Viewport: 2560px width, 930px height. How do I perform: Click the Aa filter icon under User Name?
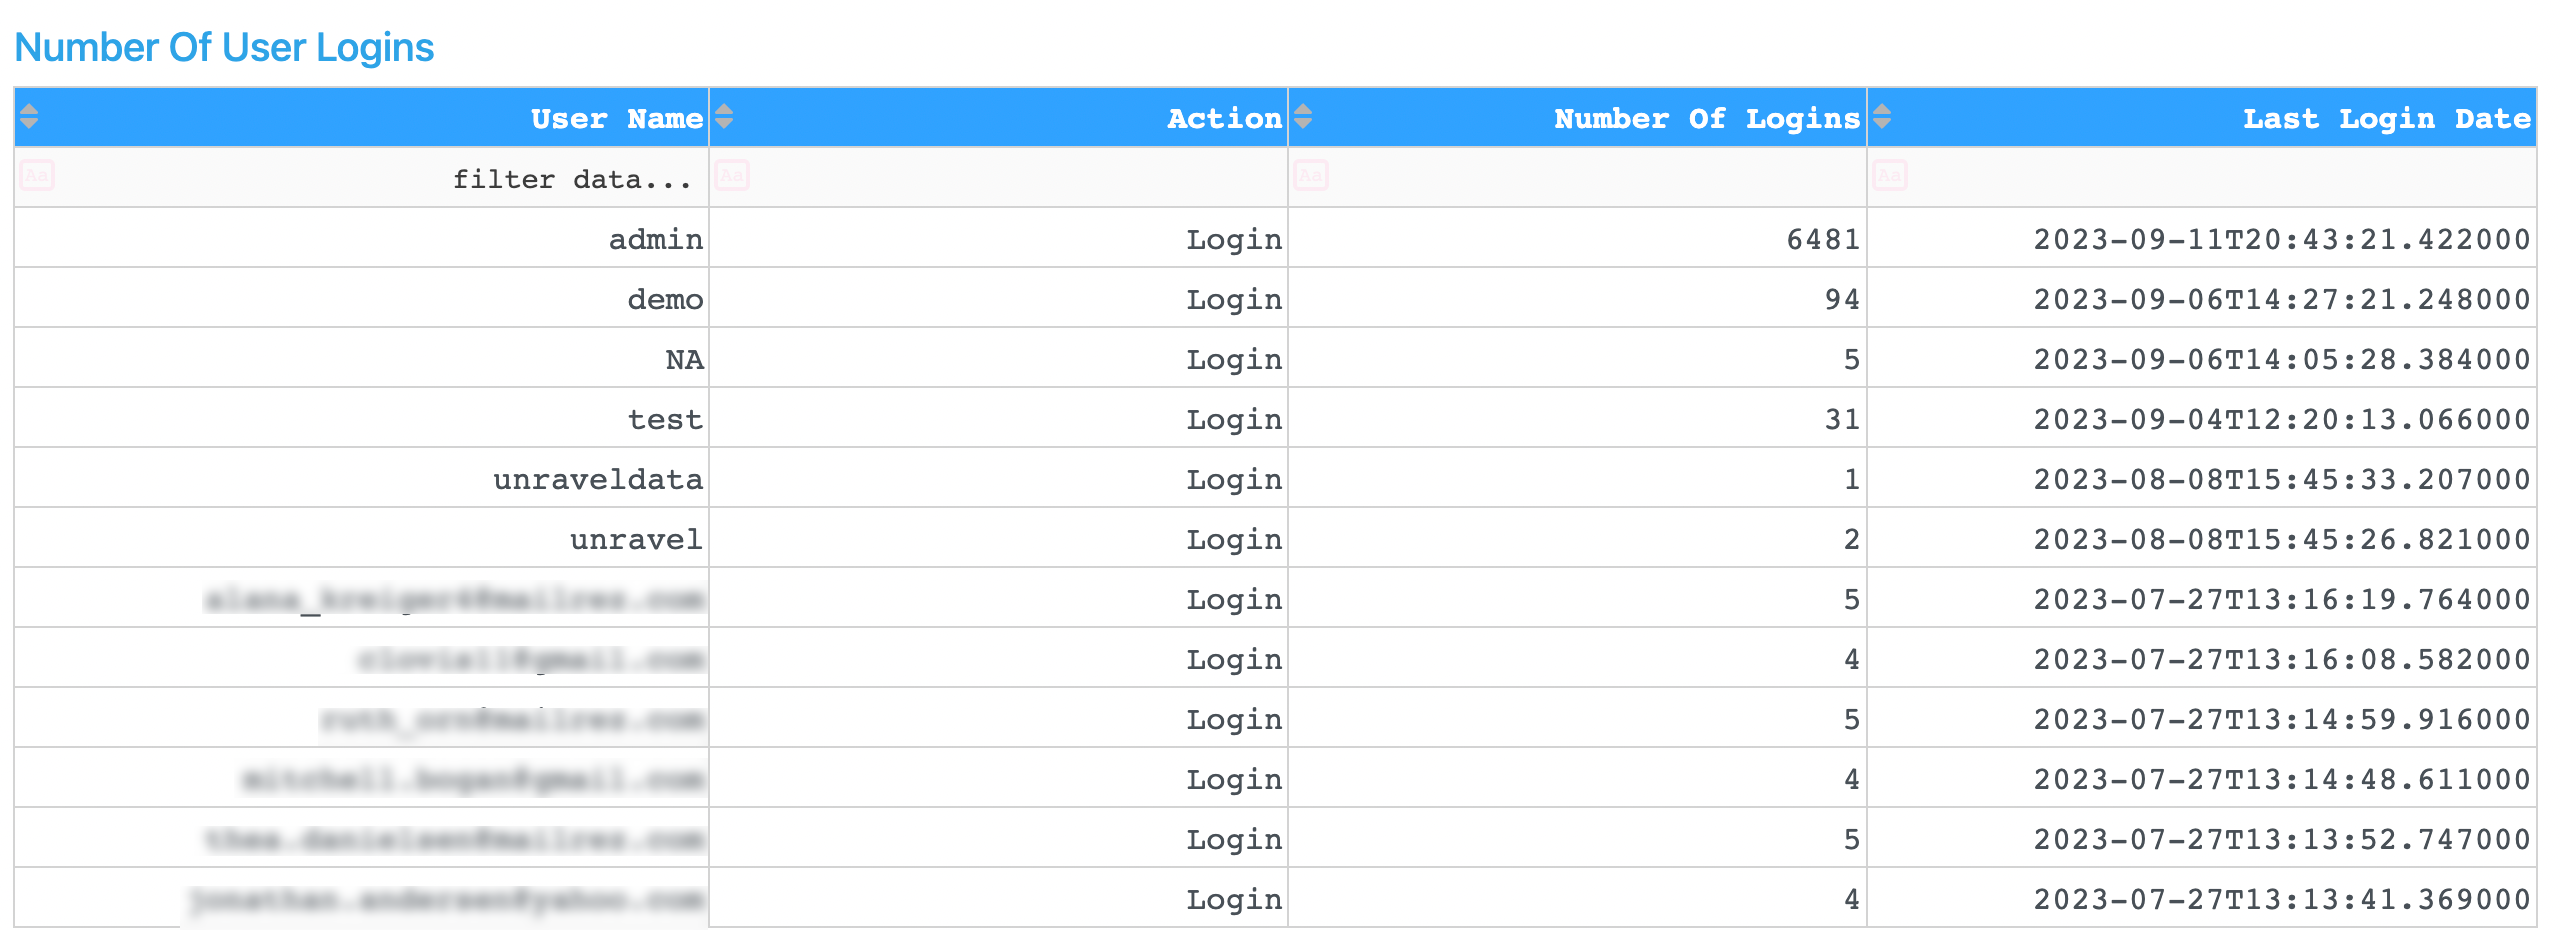[x=36, y=175]
